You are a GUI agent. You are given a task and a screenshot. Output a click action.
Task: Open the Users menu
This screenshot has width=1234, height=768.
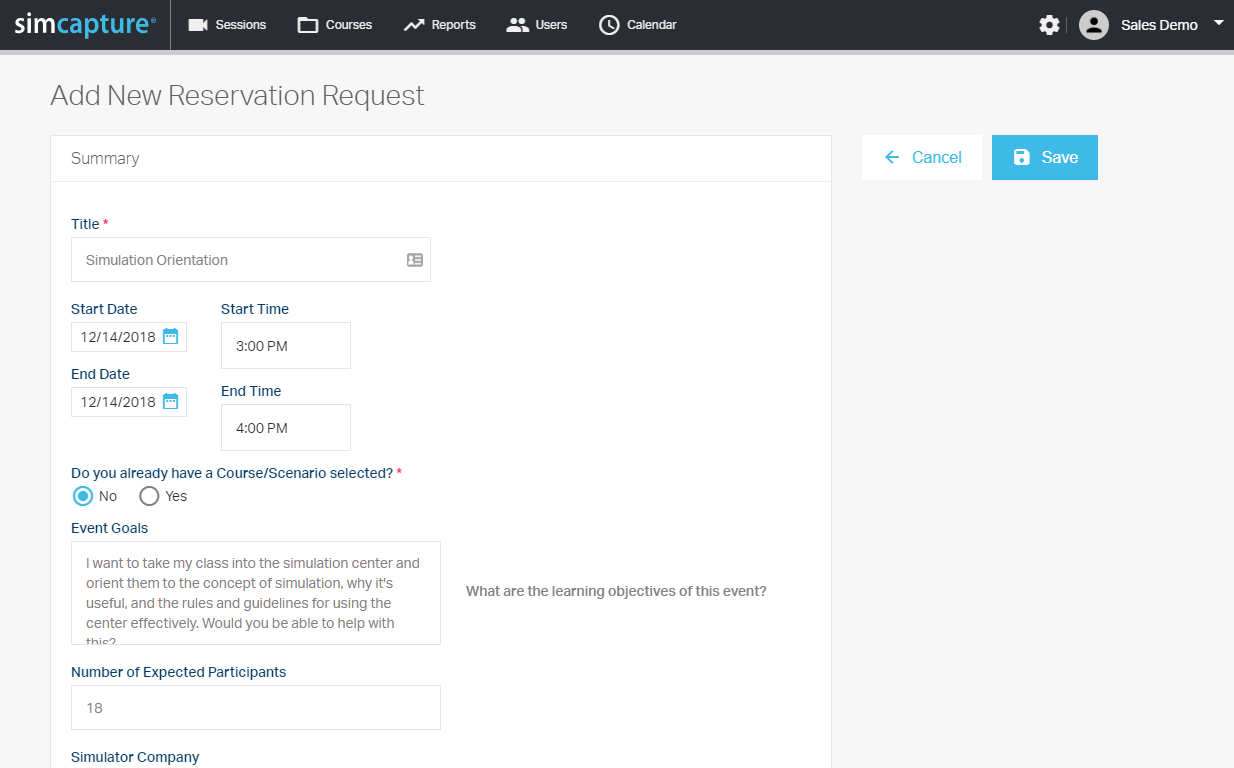[537, 25]
